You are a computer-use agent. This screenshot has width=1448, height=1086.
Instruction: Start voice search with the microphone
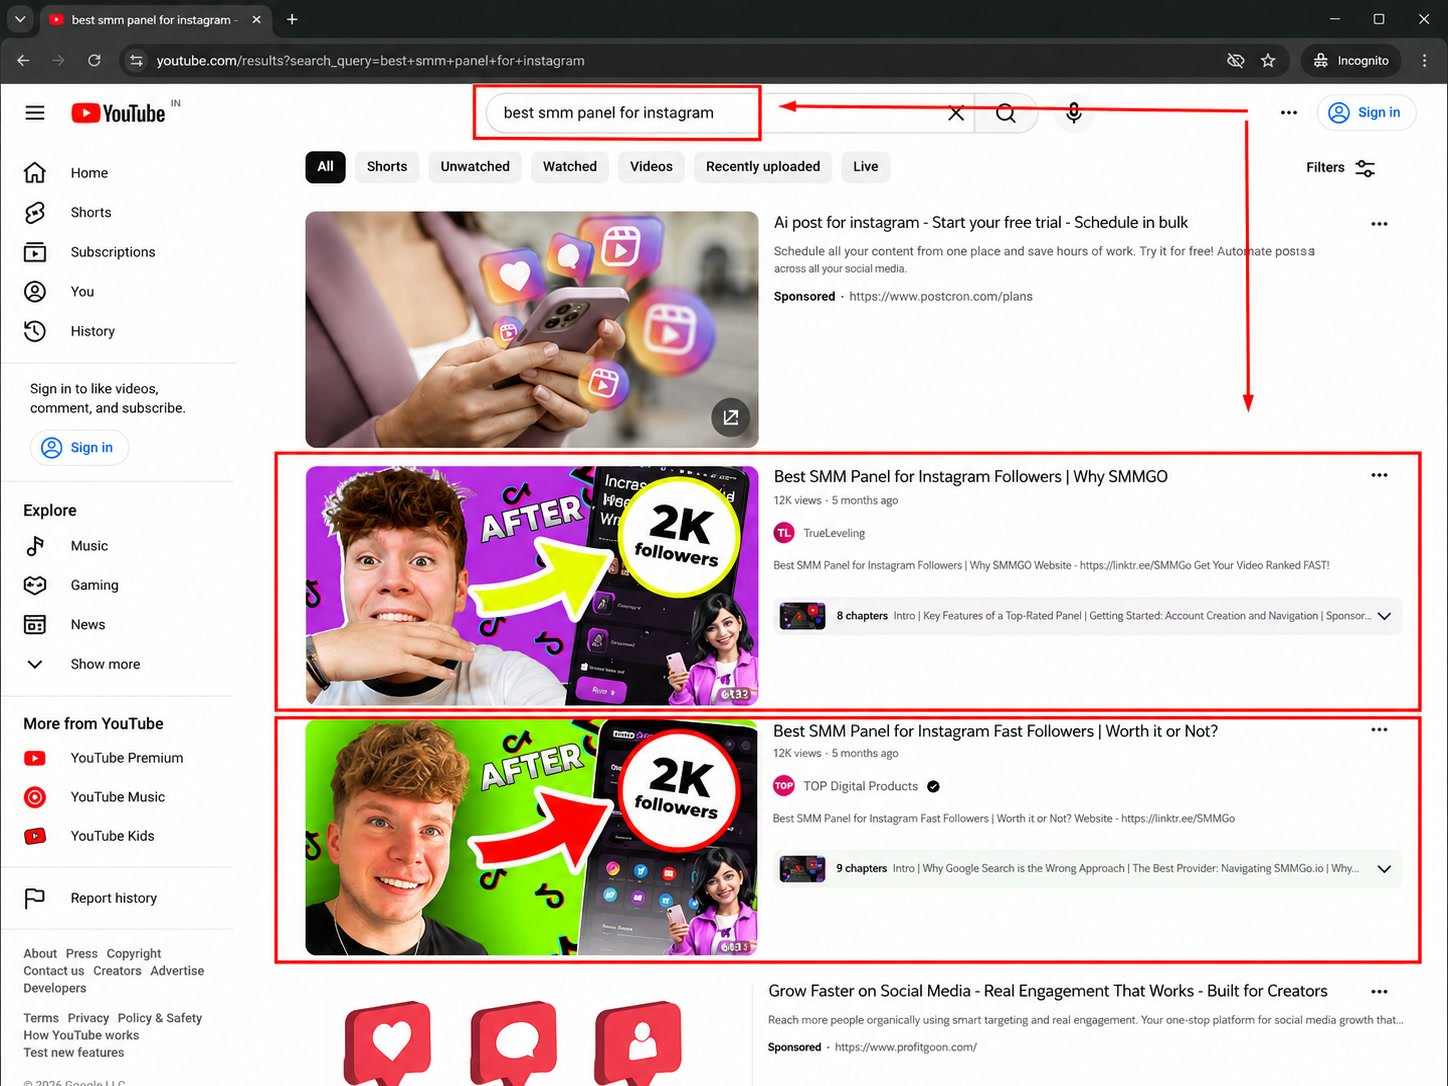click(x=1073, y=113)
